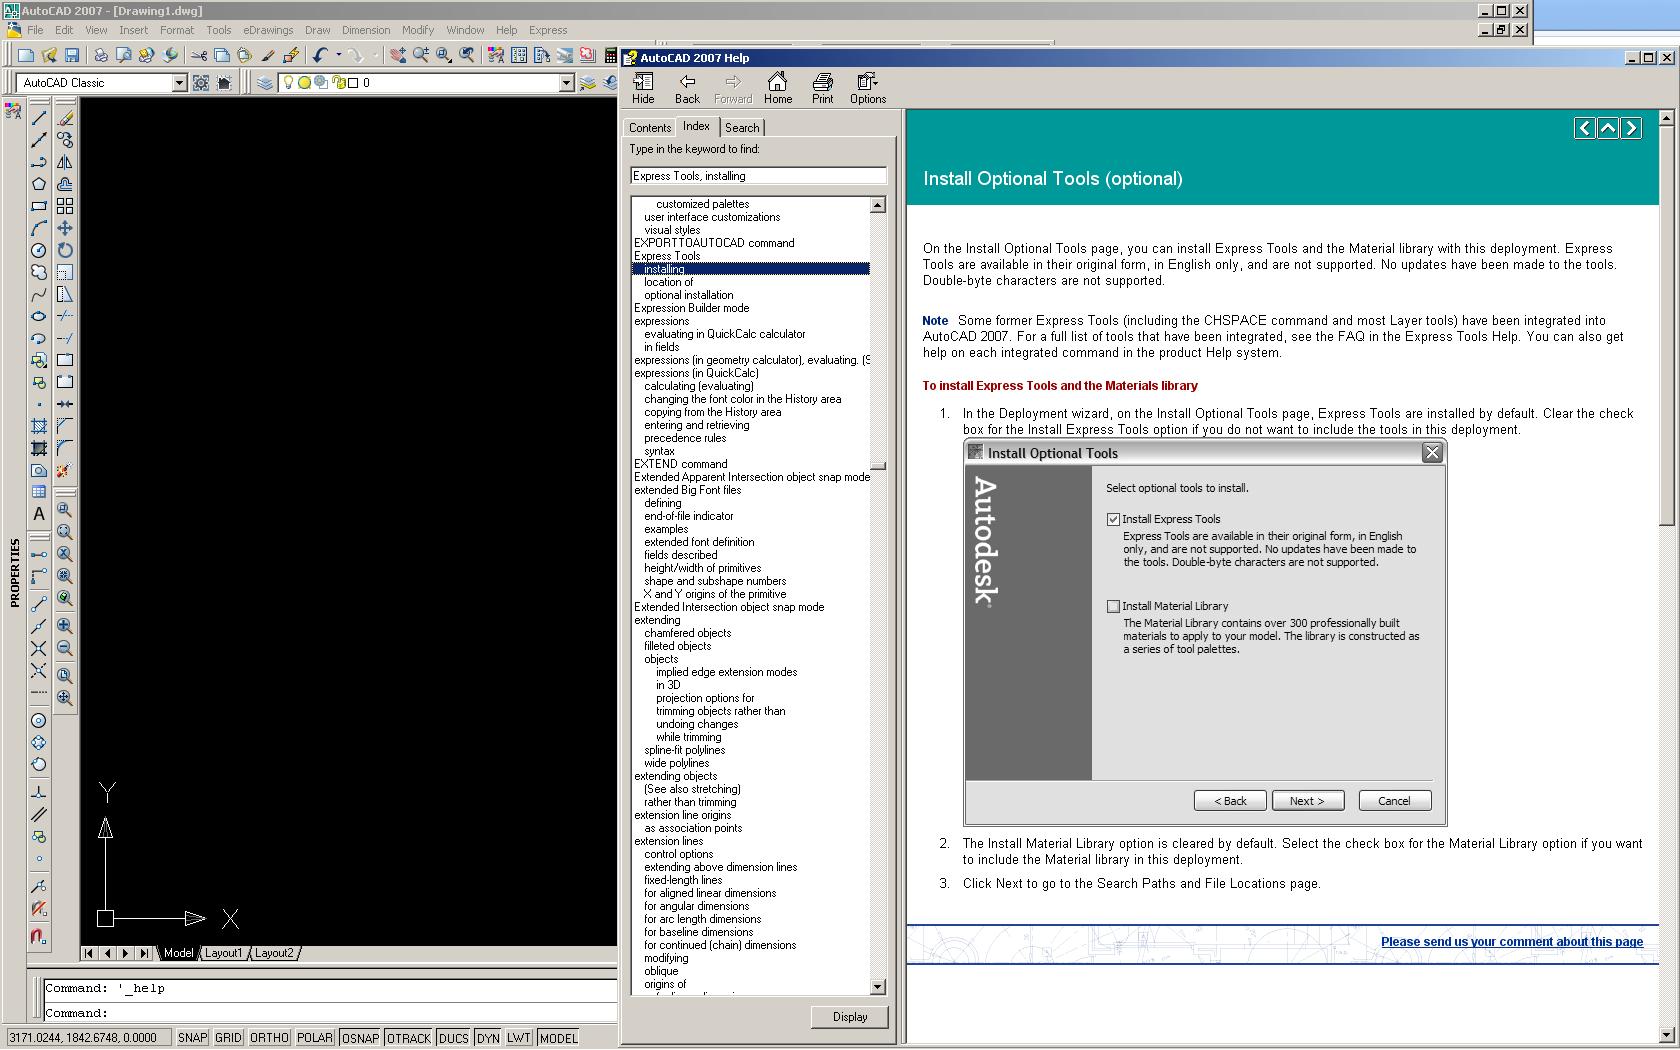
Task: Click index list scroll-up arrow
Action: (878, 205)
